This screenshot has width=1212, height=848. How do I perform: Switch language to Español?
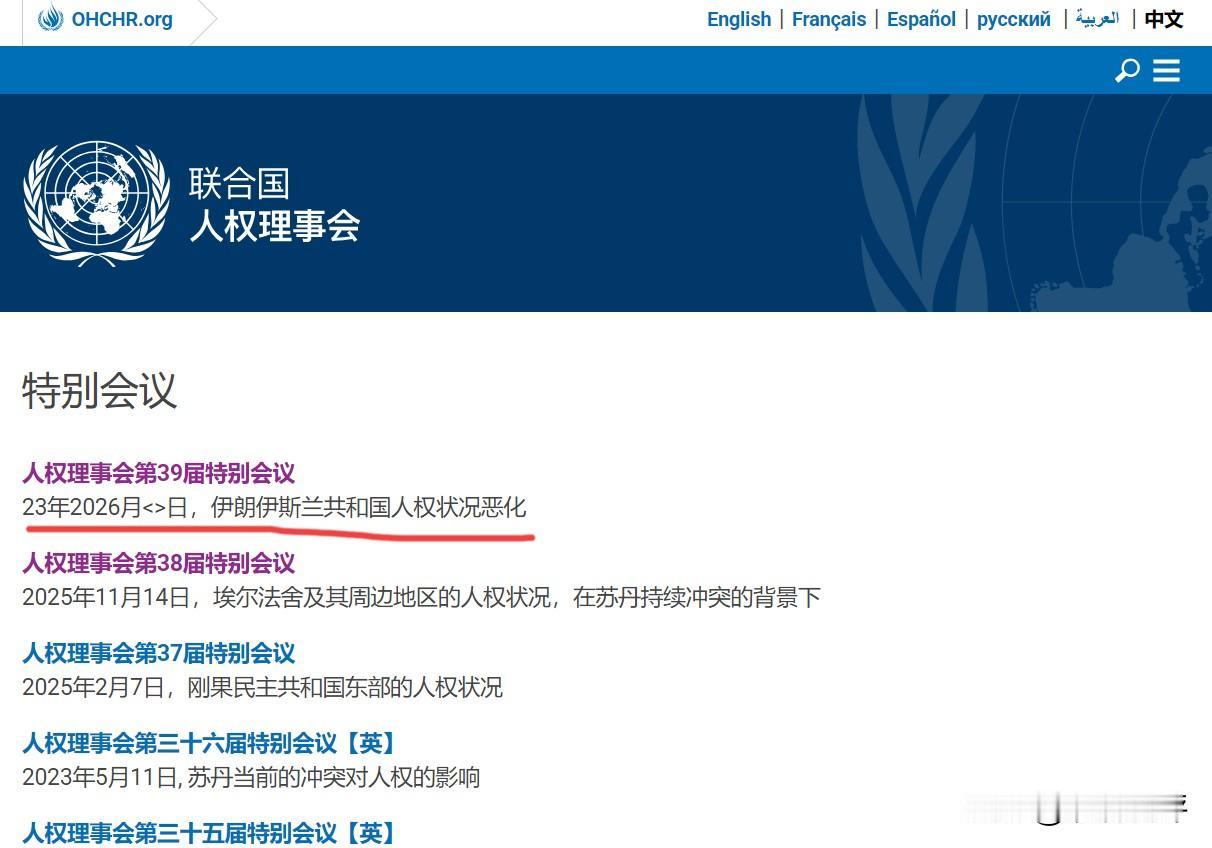click(x=921, y=19)
